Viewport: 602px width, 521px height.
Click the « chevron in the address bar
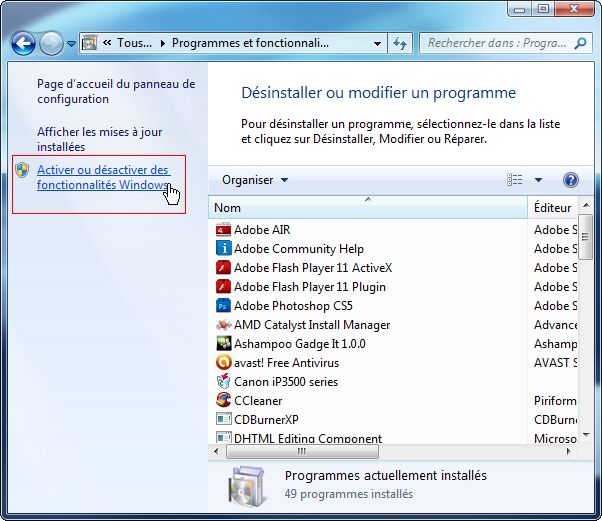pyautogui.click(x=107, y=42)
